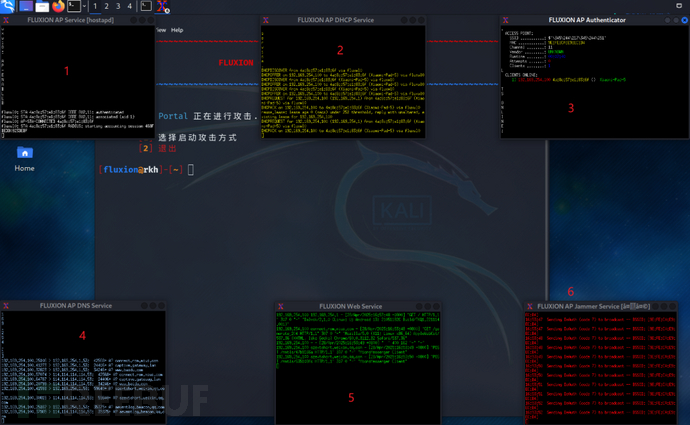
Task: Launch Firefox from the top panel
Action: click(58, 6)
